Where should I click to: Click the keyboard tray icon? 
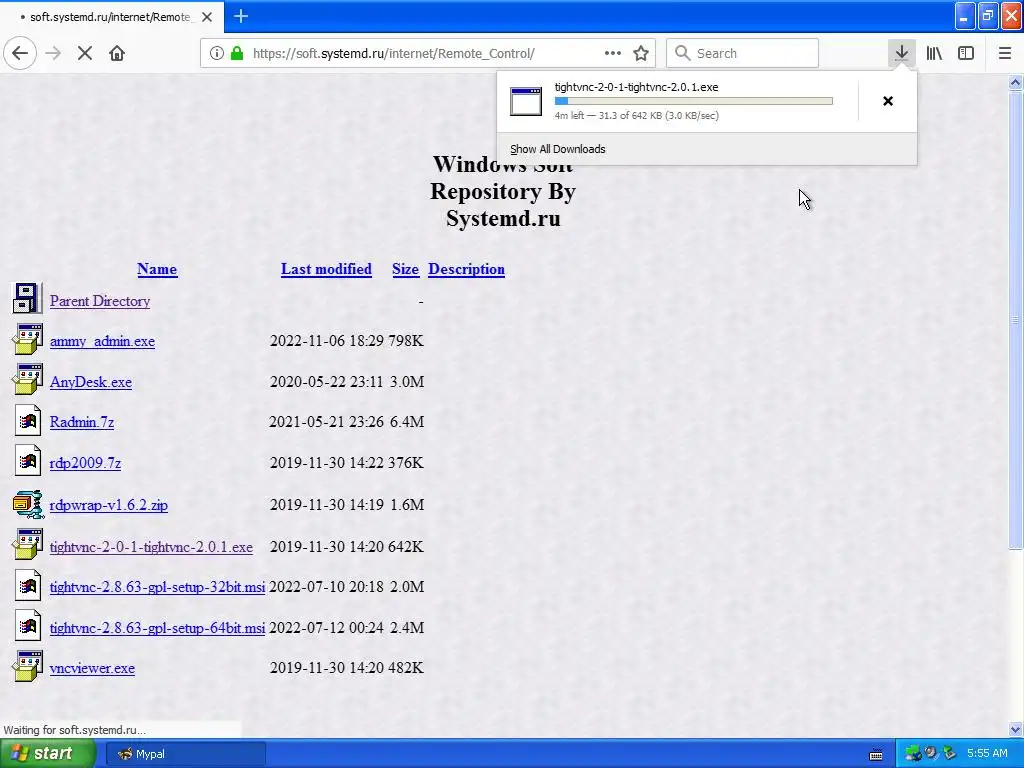click(x=876, y=754)
